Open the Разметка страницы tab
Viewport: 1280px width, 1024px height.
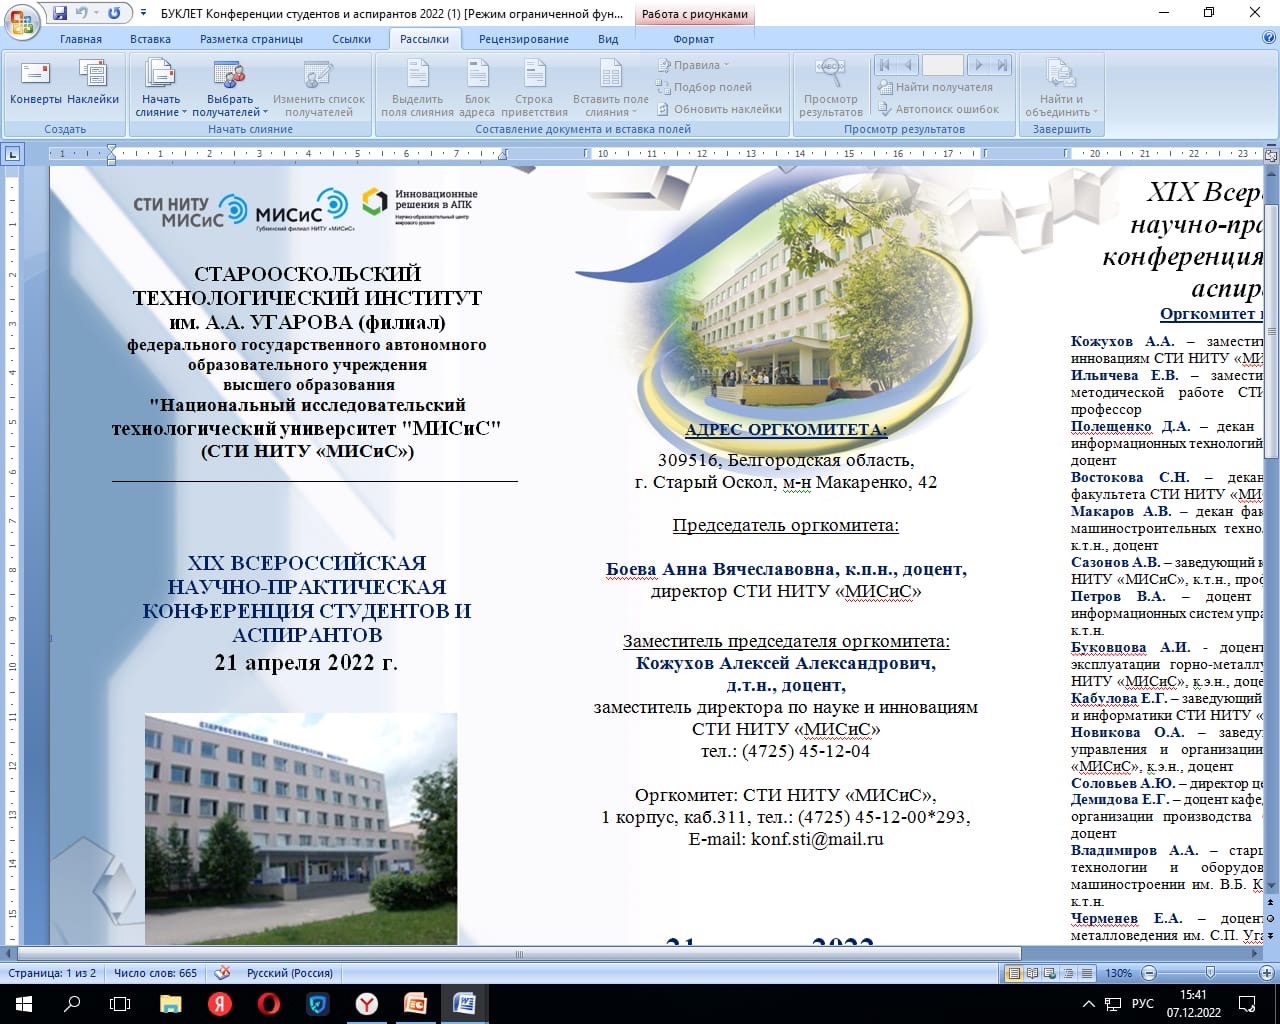pyautogui.click(x=251, y=39)
